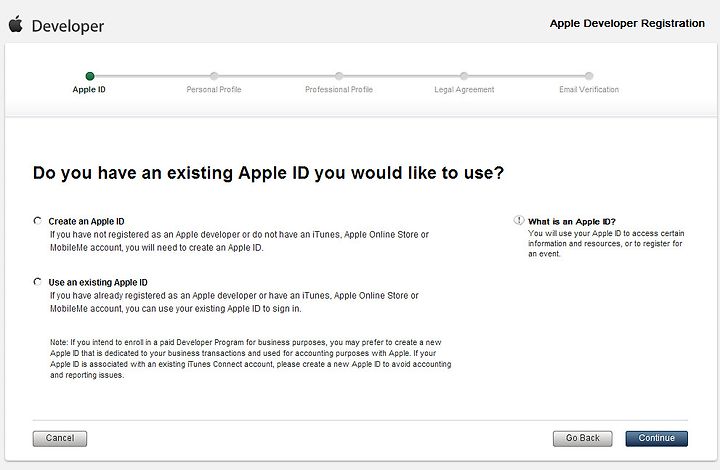Click the Apple logo icon
Image resolution: width=720 pixels, height=470 pixels.
point(16,24)
